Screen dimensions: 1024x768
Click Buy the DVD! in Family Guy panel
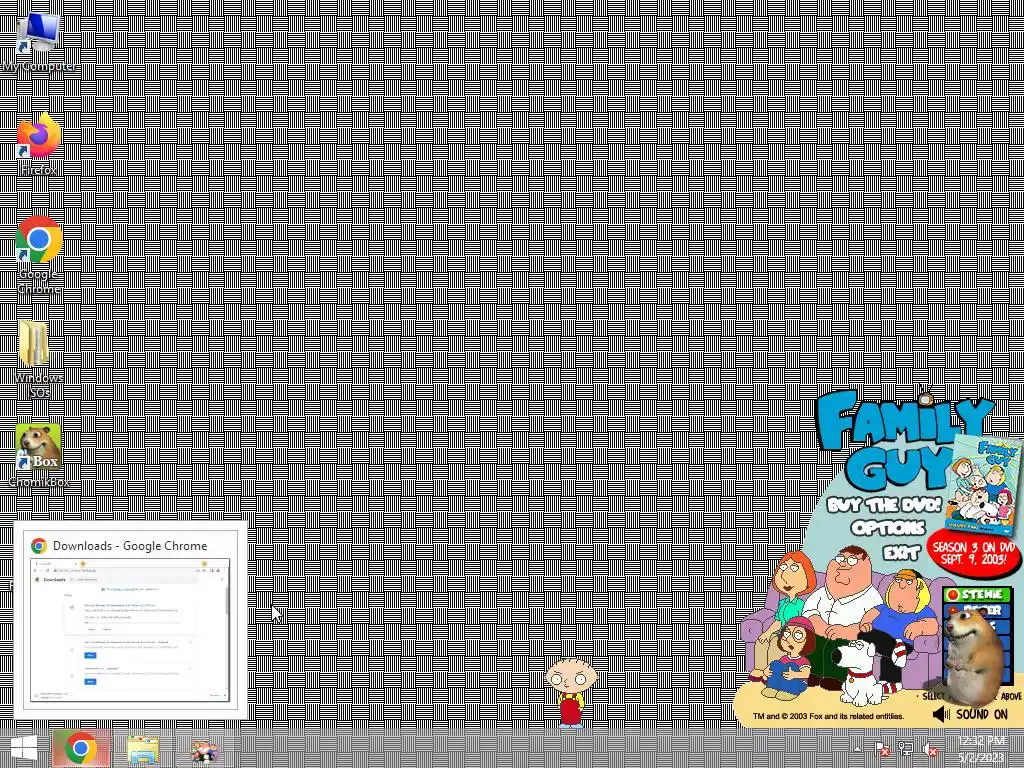pos(884,505)
